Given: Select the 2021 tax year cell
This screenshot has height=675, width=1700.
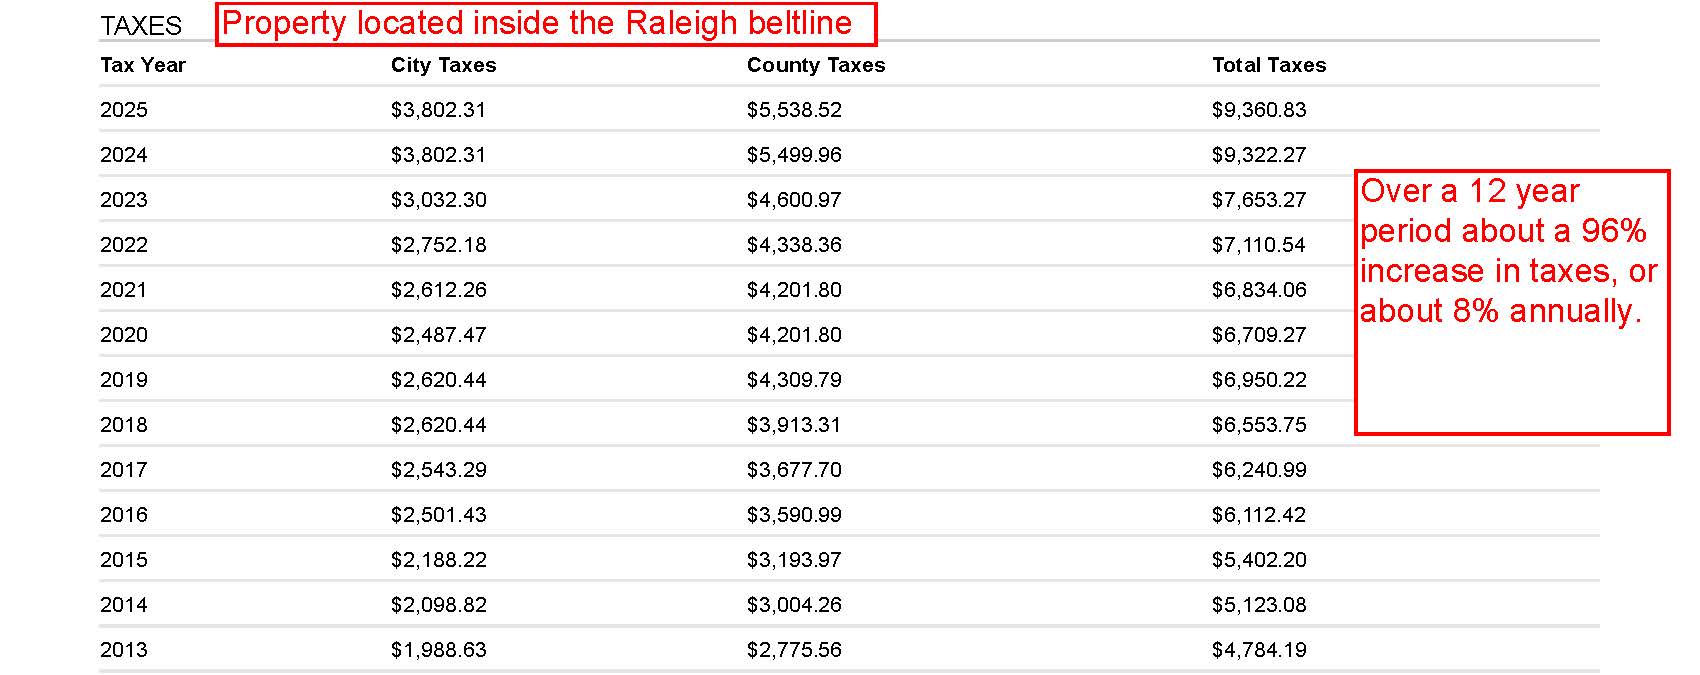Looking at the screenshot, I should point(124,290).
